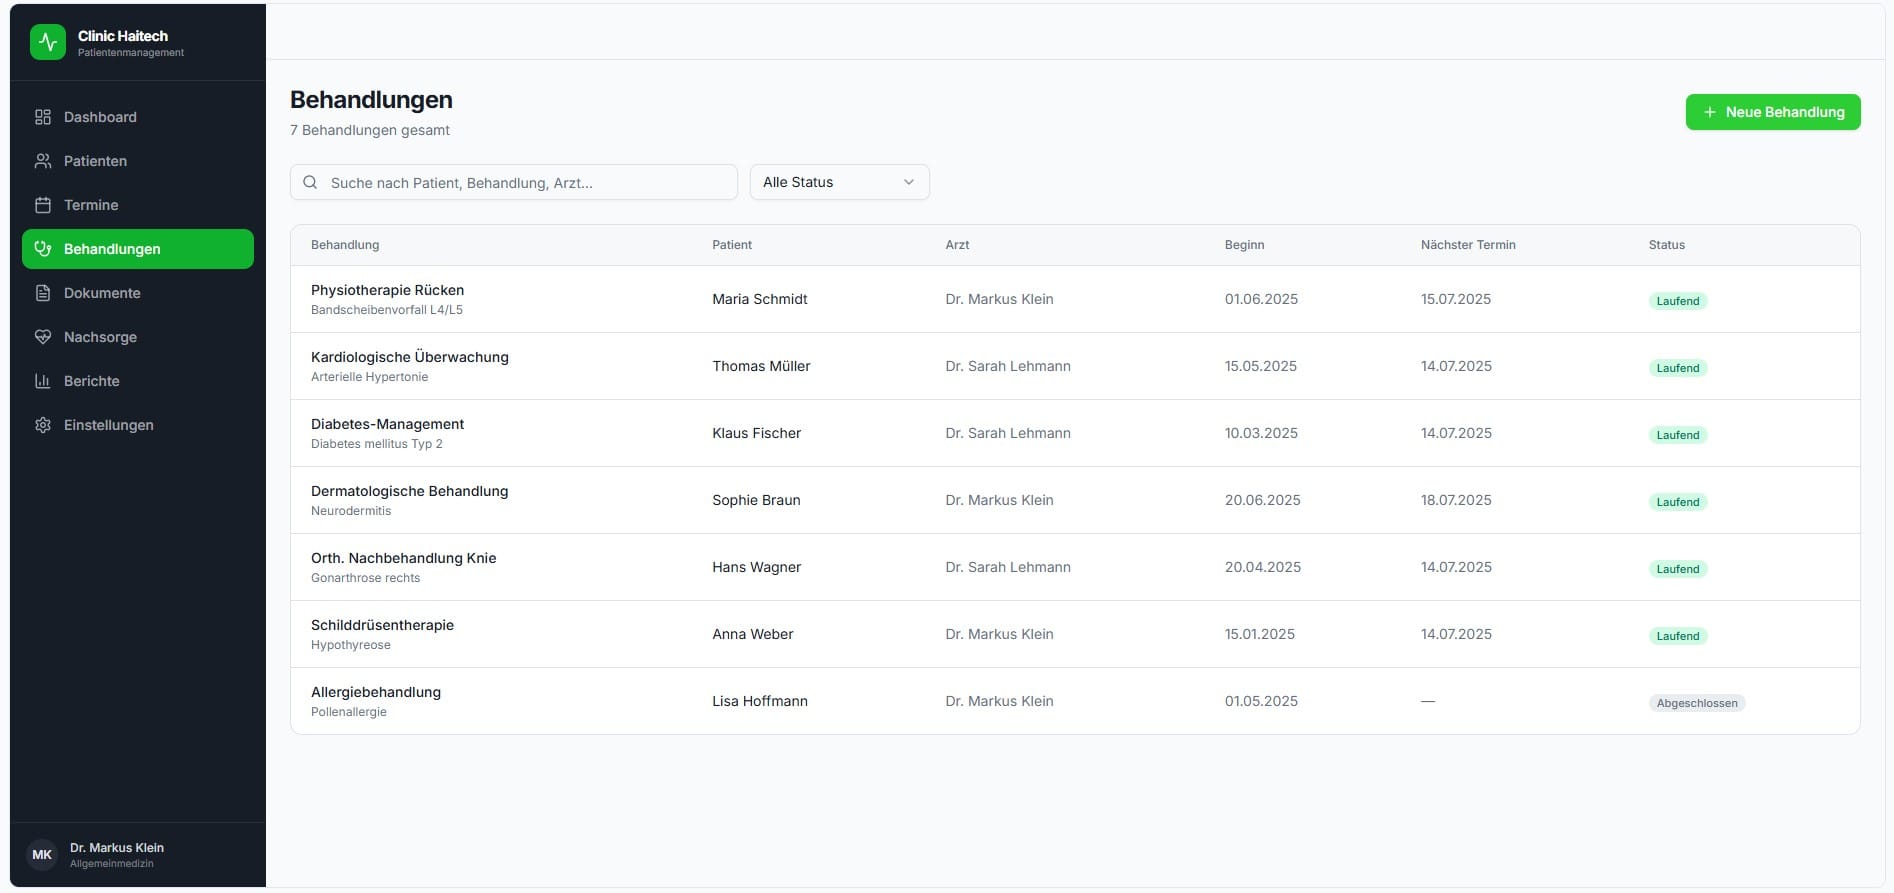Image resolution: width=1894 pixels, height=893 pixels.
Task: Click the Behandlung column header
Action: (x=345, y=245)
